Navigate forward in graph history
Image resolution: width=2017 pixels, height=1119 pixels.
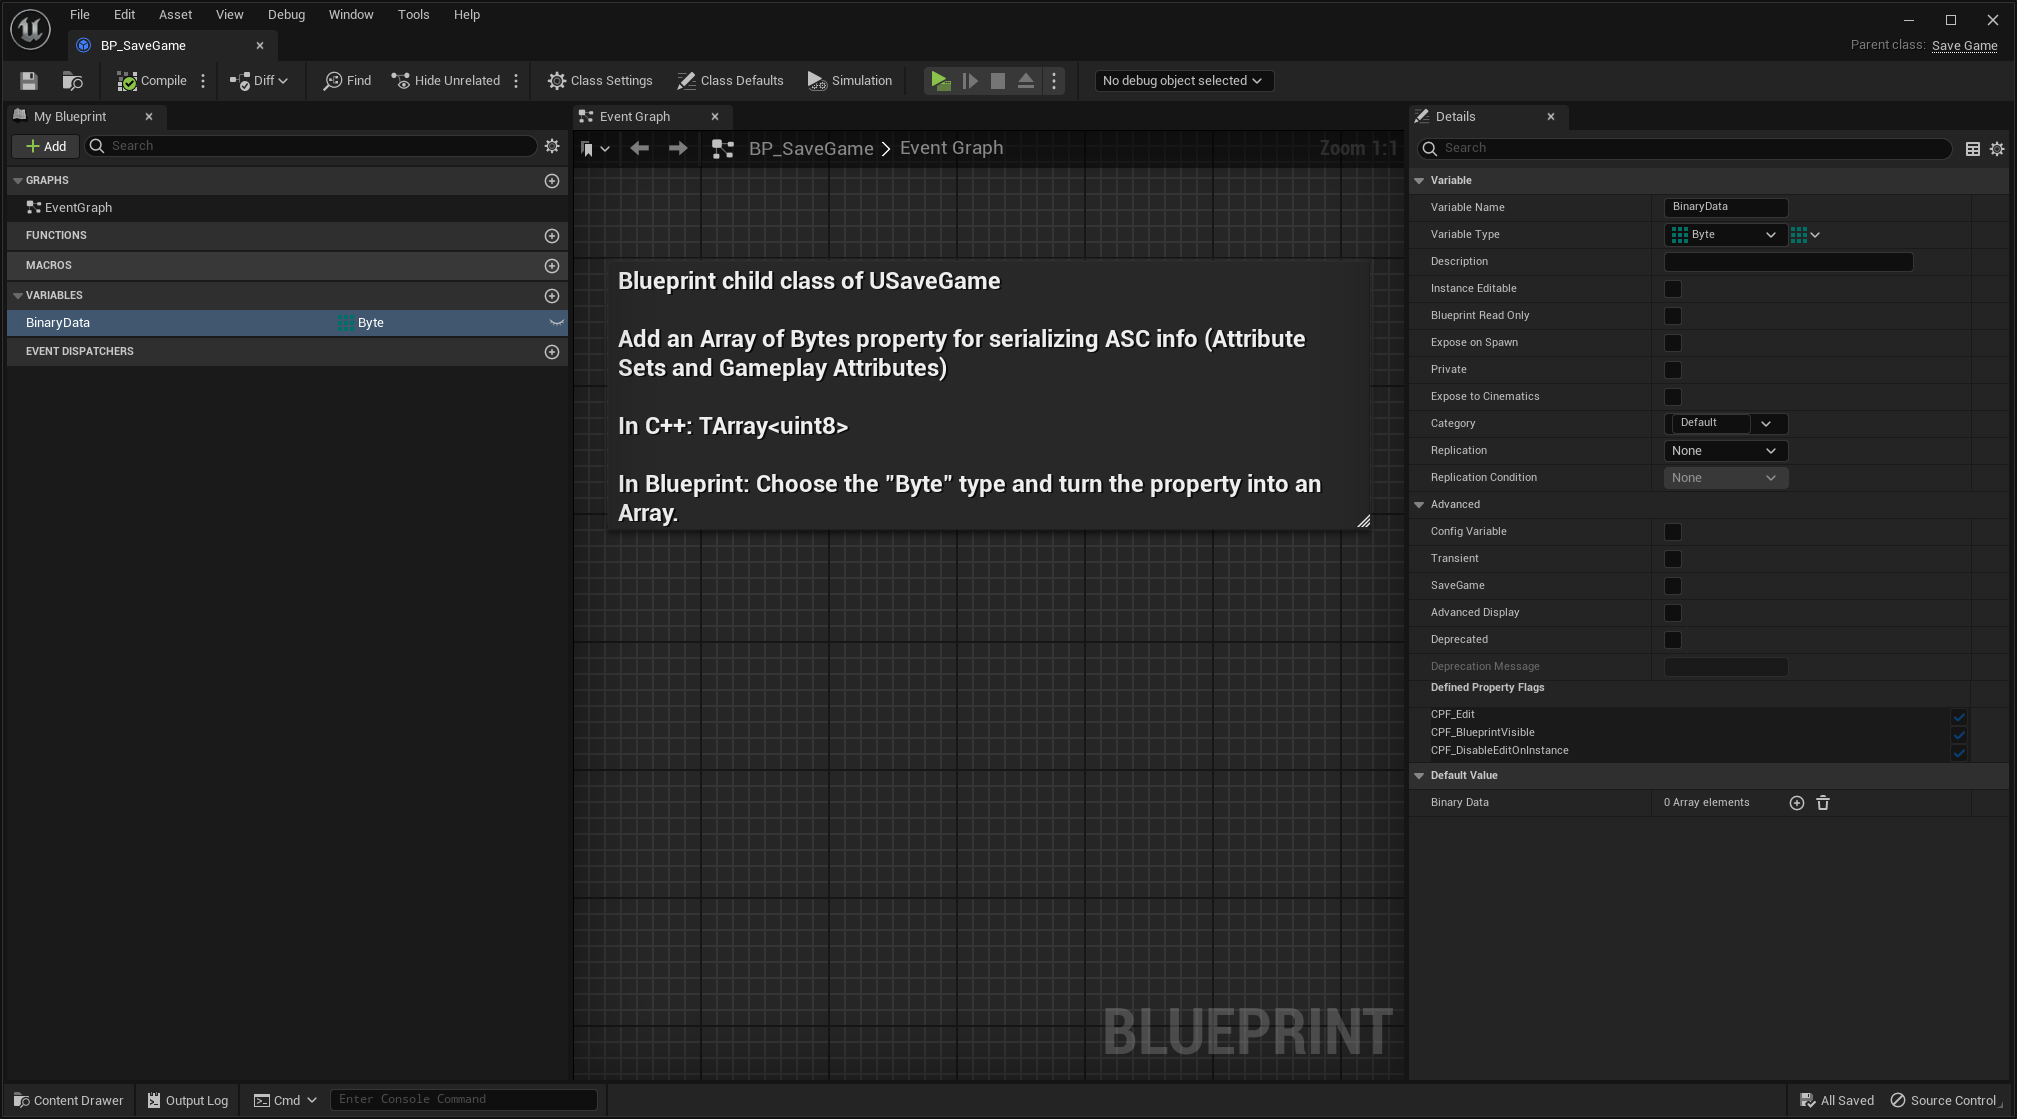click(678, 149)
